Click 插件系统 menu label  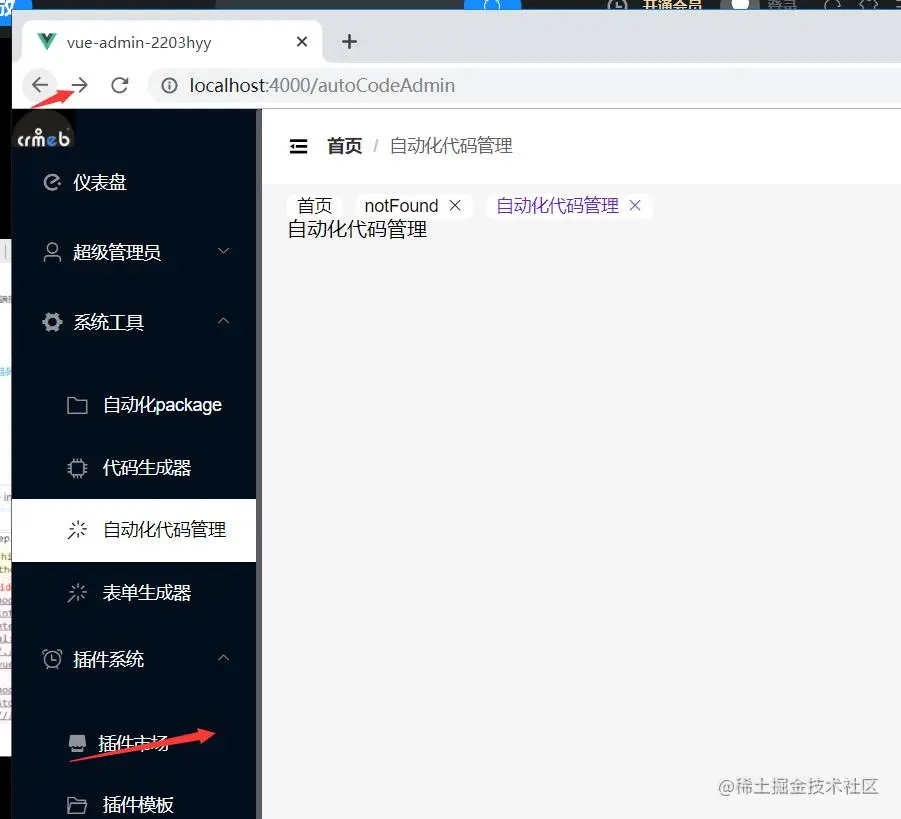(109, 659)
